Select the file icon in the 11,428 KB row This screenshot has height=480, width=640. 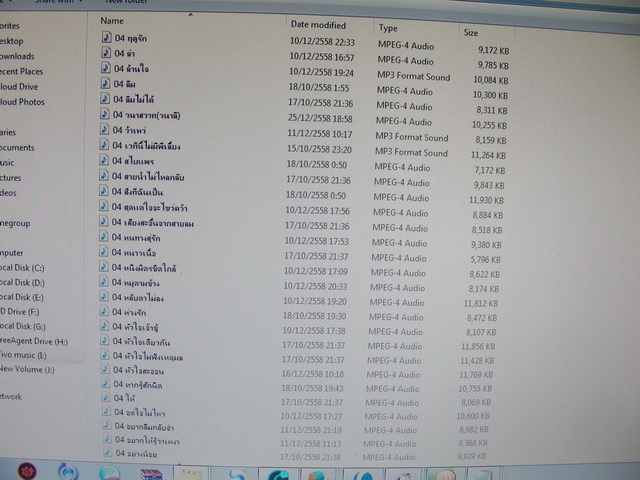[x=106, y=355]
